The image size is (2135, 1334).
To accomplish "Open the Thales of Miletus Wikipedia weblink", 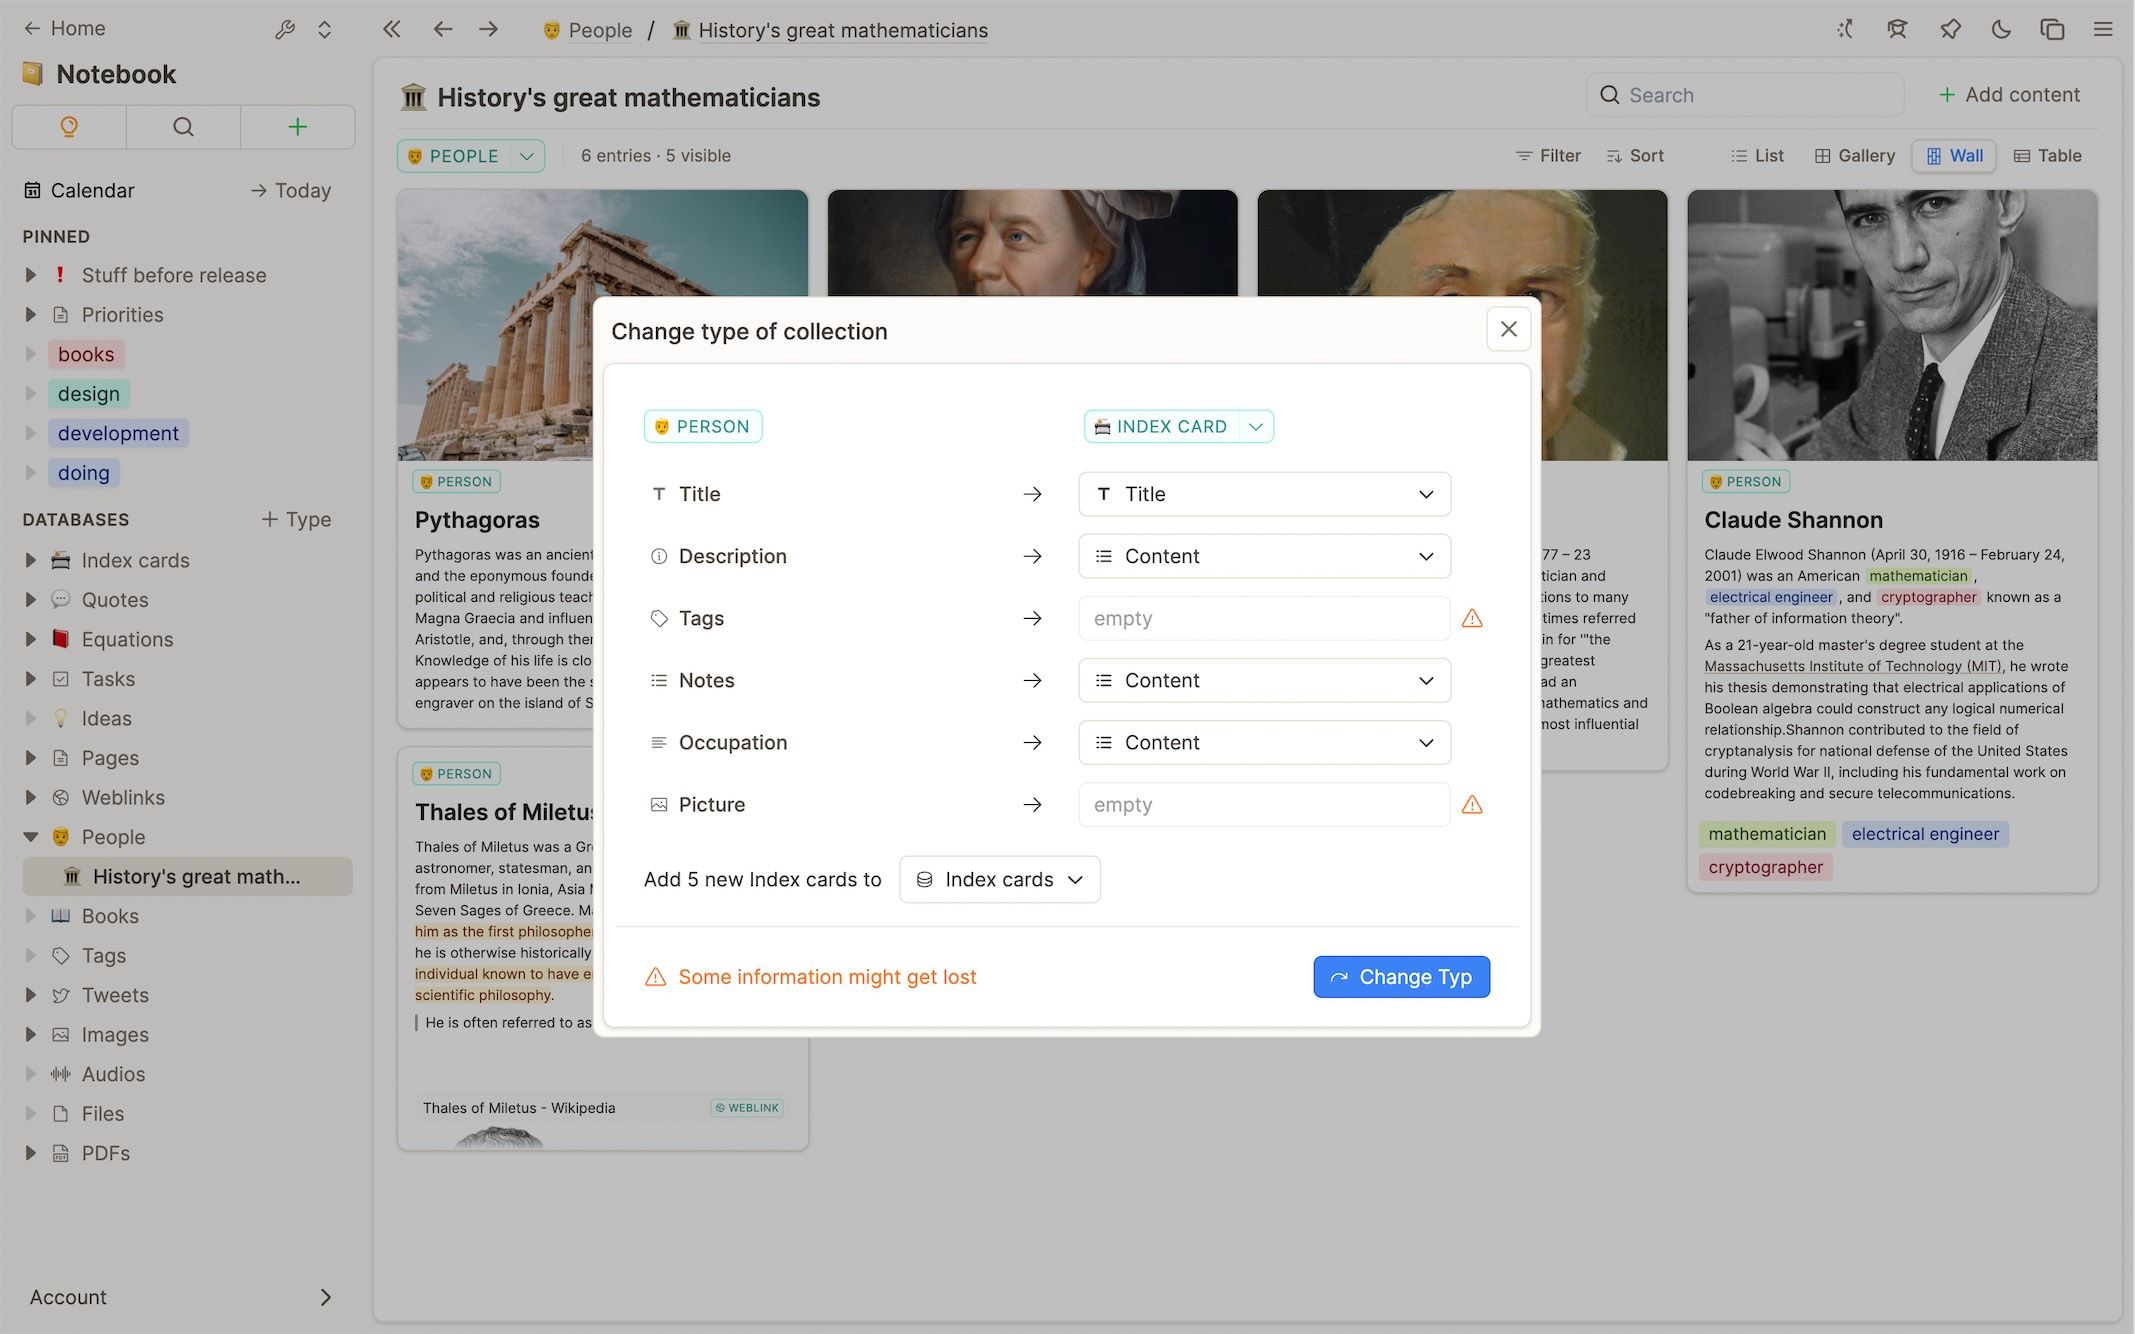I will point(602,1108).
